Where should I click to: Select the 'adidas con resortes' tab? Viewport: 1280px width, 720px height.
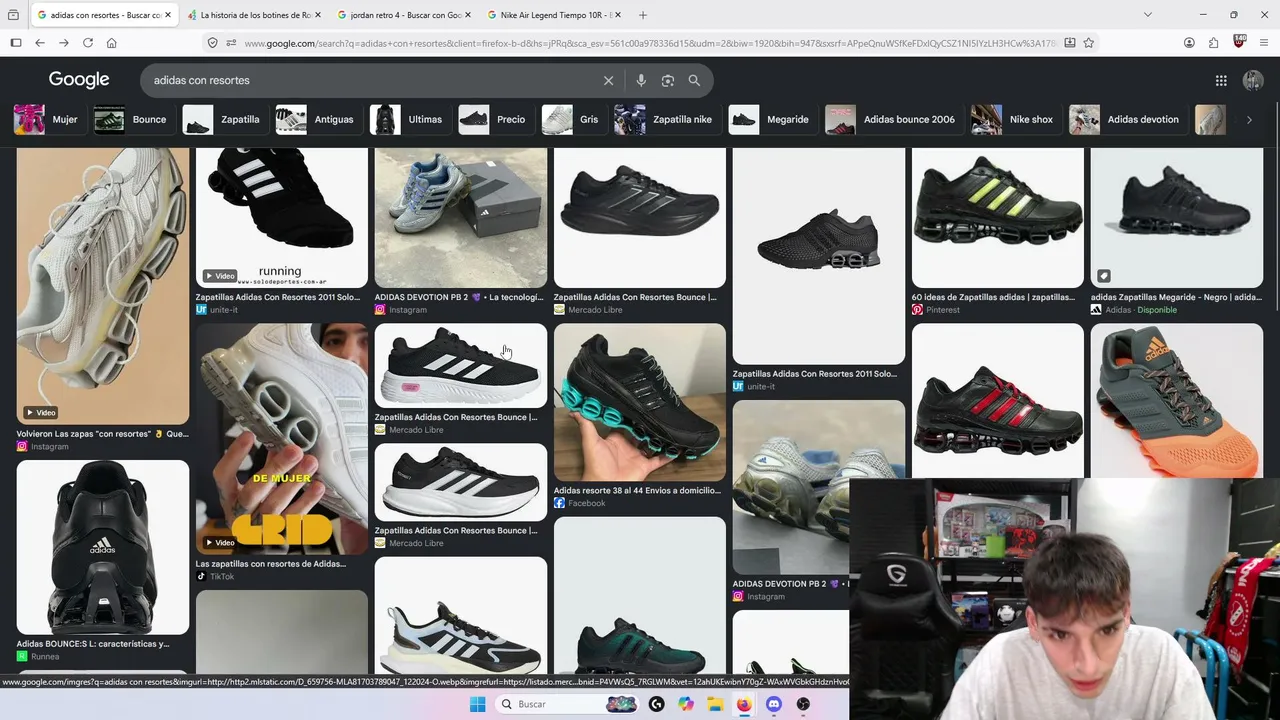pos(104,15)
